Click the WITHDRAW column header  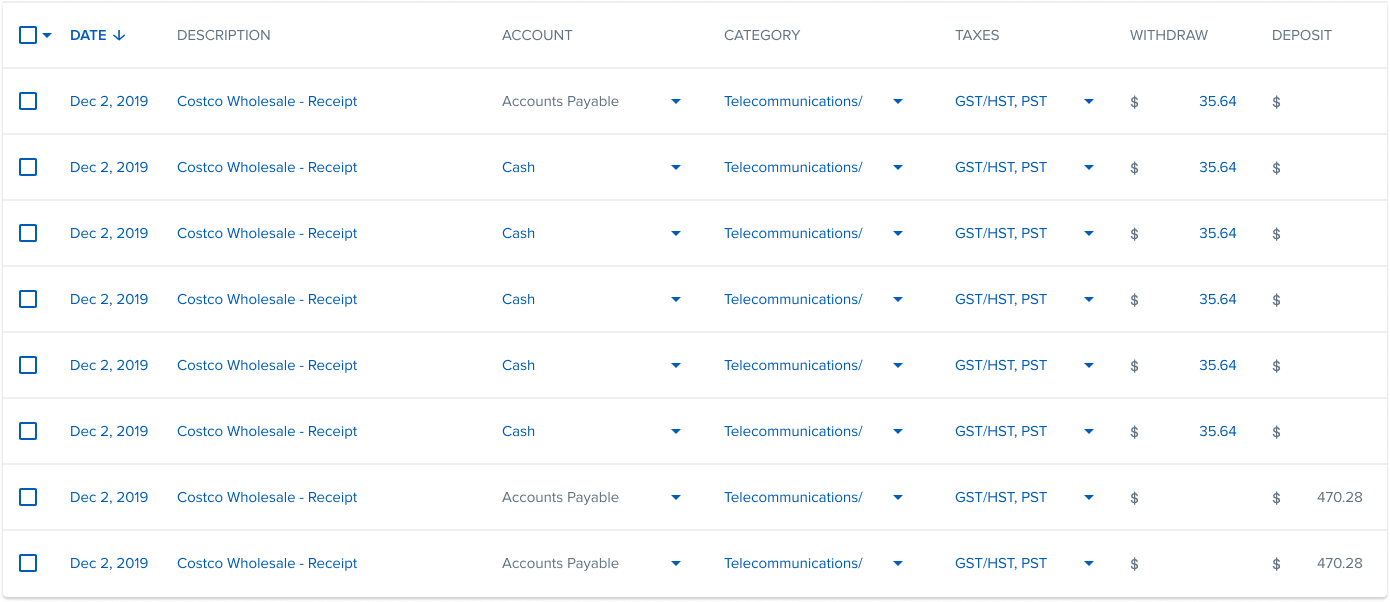1168,35
